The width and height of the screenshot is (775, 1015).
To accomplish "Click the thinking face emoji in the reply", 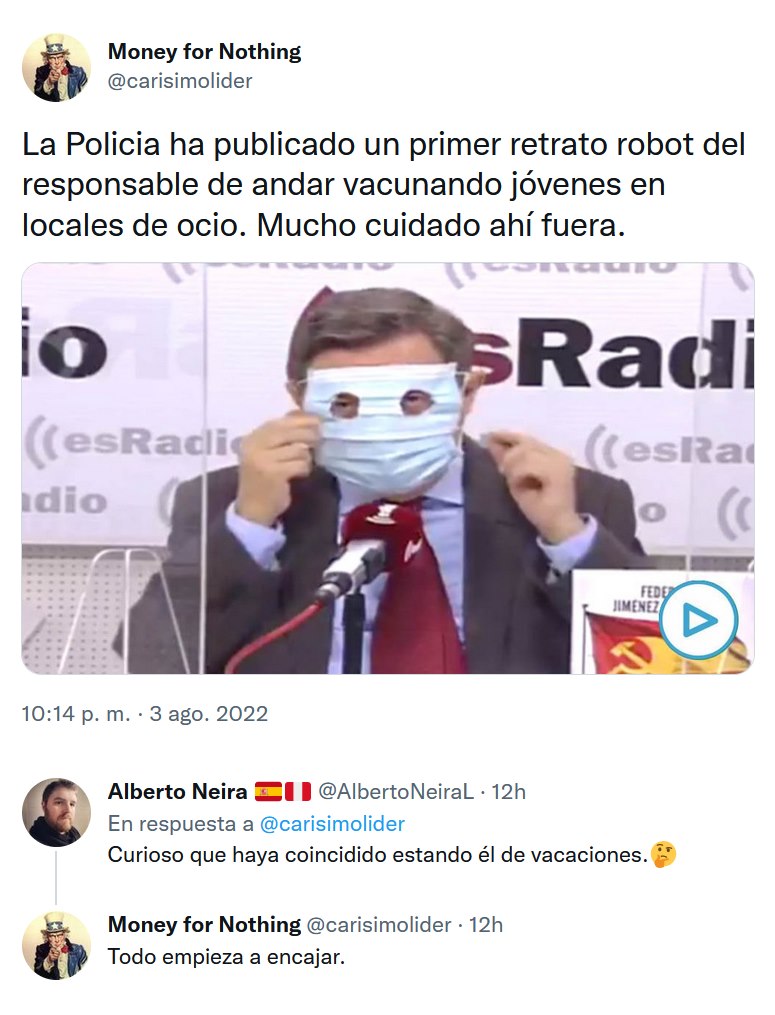I will (664, 855).
